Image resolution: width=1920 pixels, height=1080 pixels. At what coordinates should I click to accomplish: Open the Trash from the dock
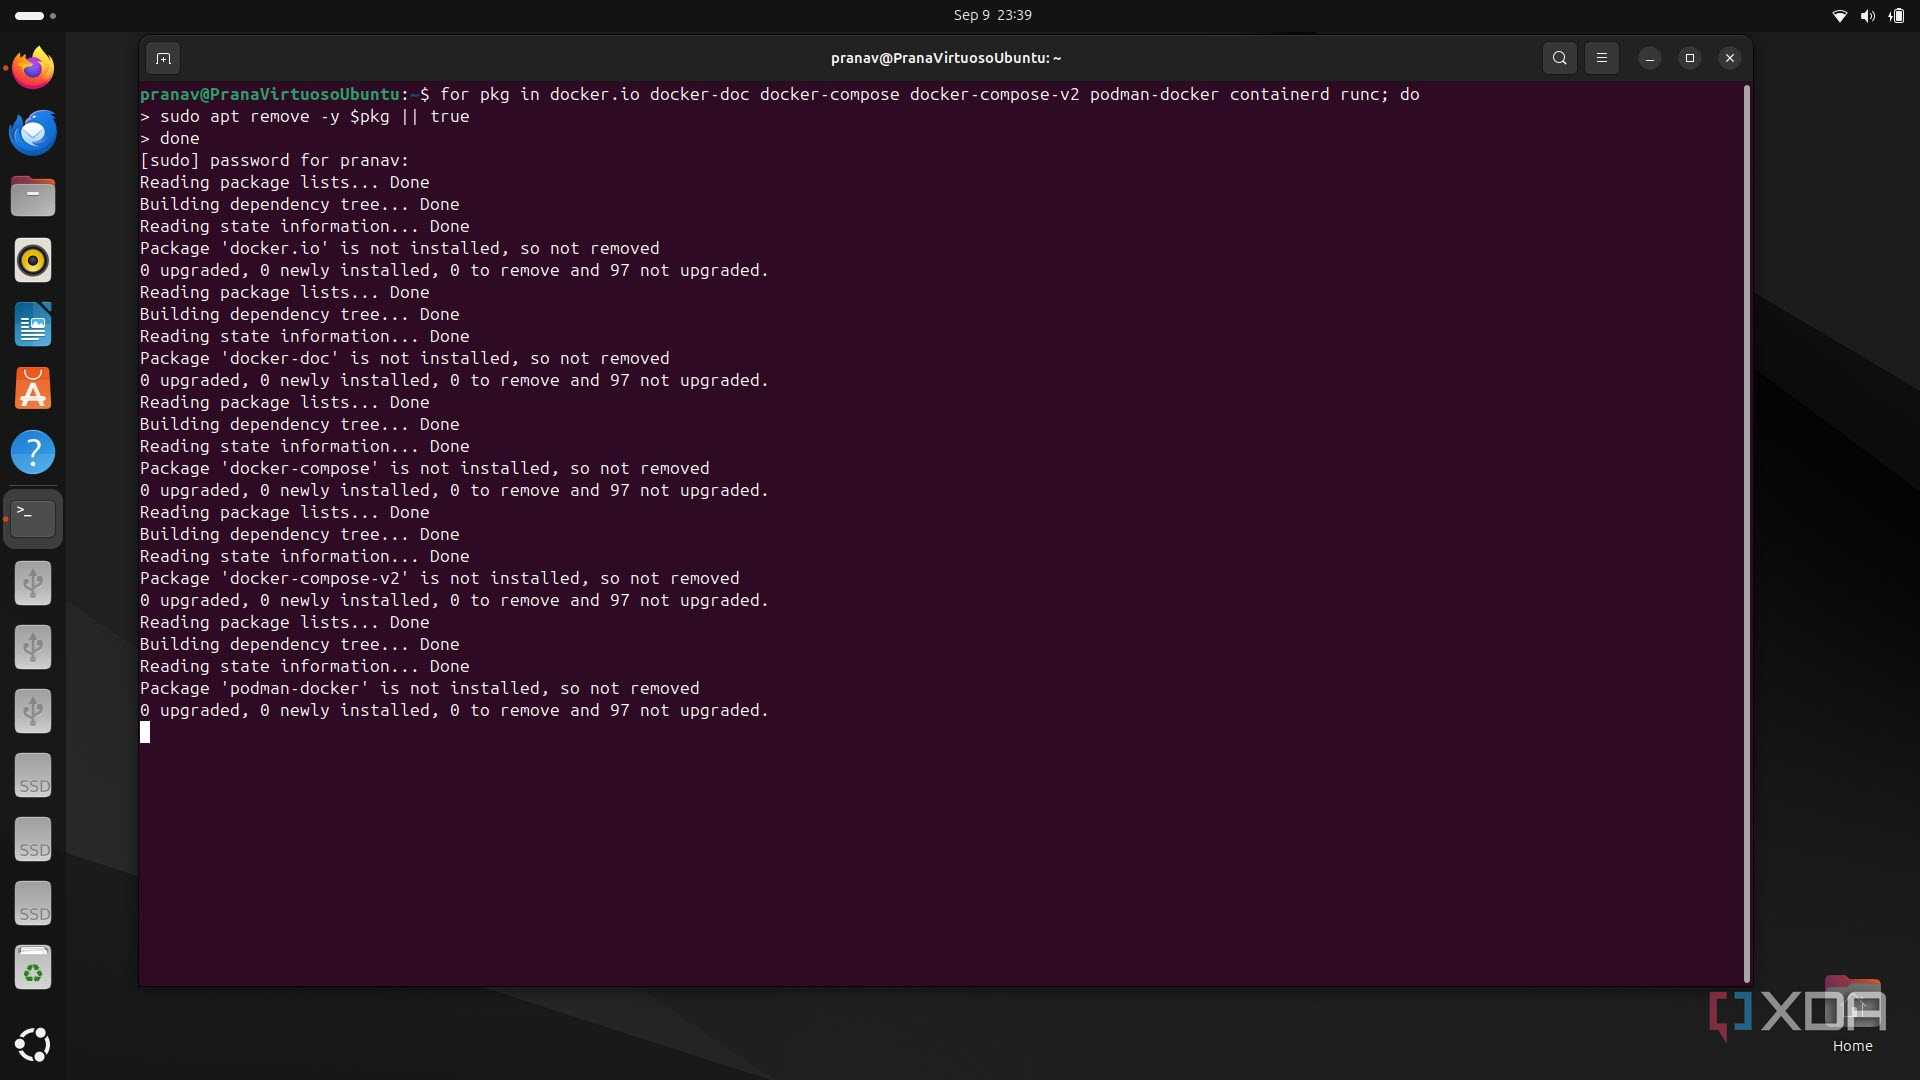coord(33,967)
